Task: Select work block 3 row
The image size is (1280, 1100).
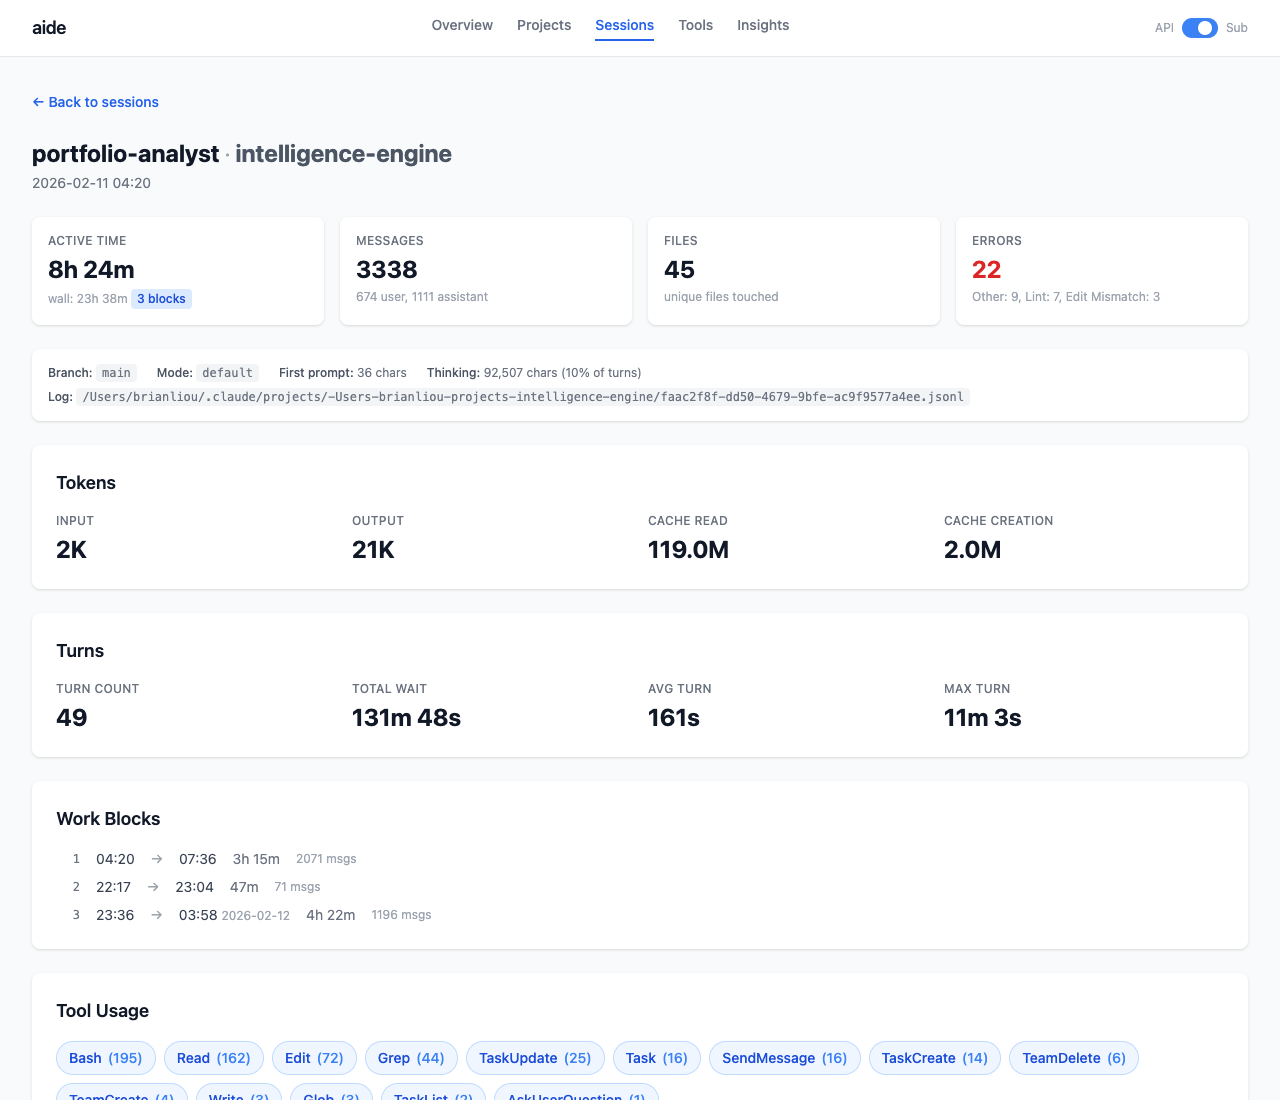Action: [x=252, y=915]
